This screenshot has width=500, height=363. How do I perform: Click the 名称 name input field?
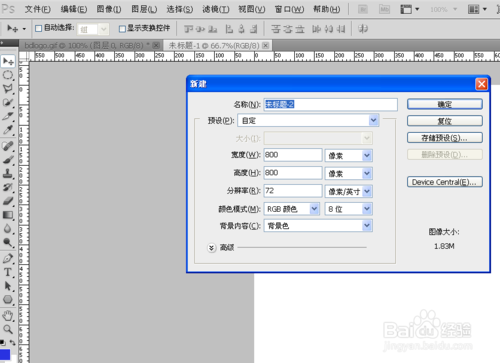[331, 104]
